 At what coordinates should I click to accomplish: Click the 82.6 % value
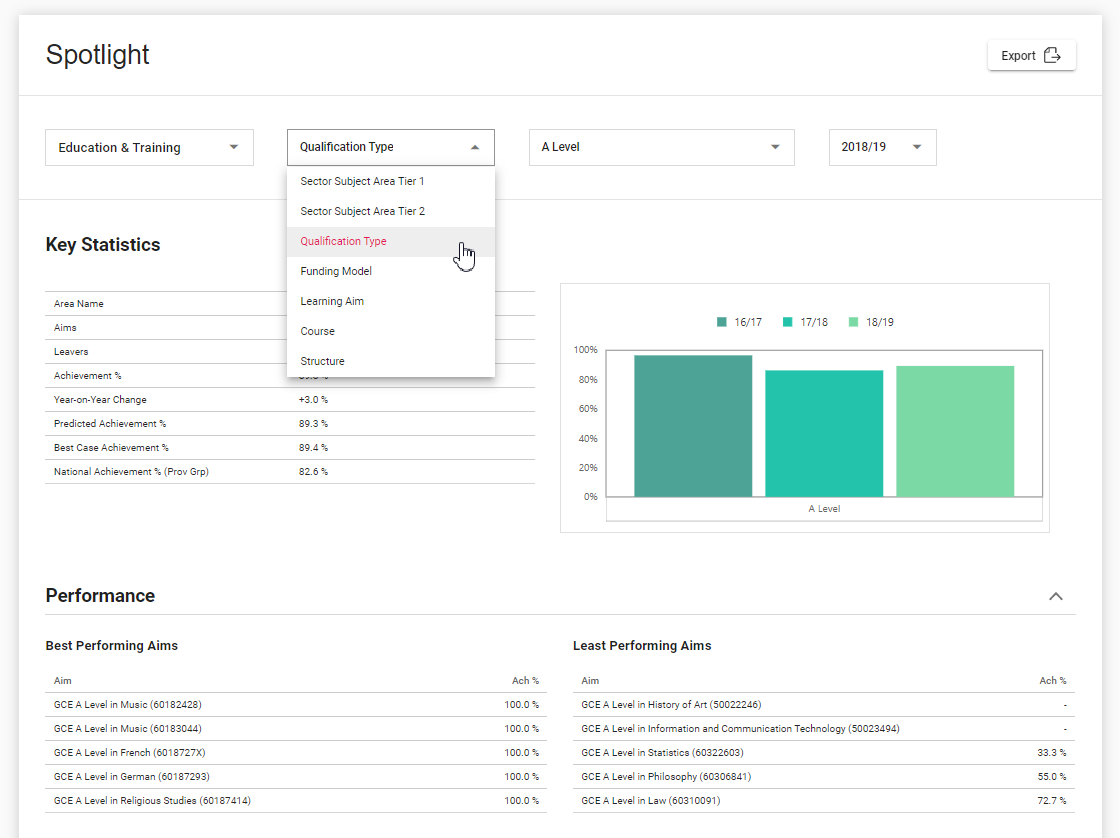click(313, 472)
